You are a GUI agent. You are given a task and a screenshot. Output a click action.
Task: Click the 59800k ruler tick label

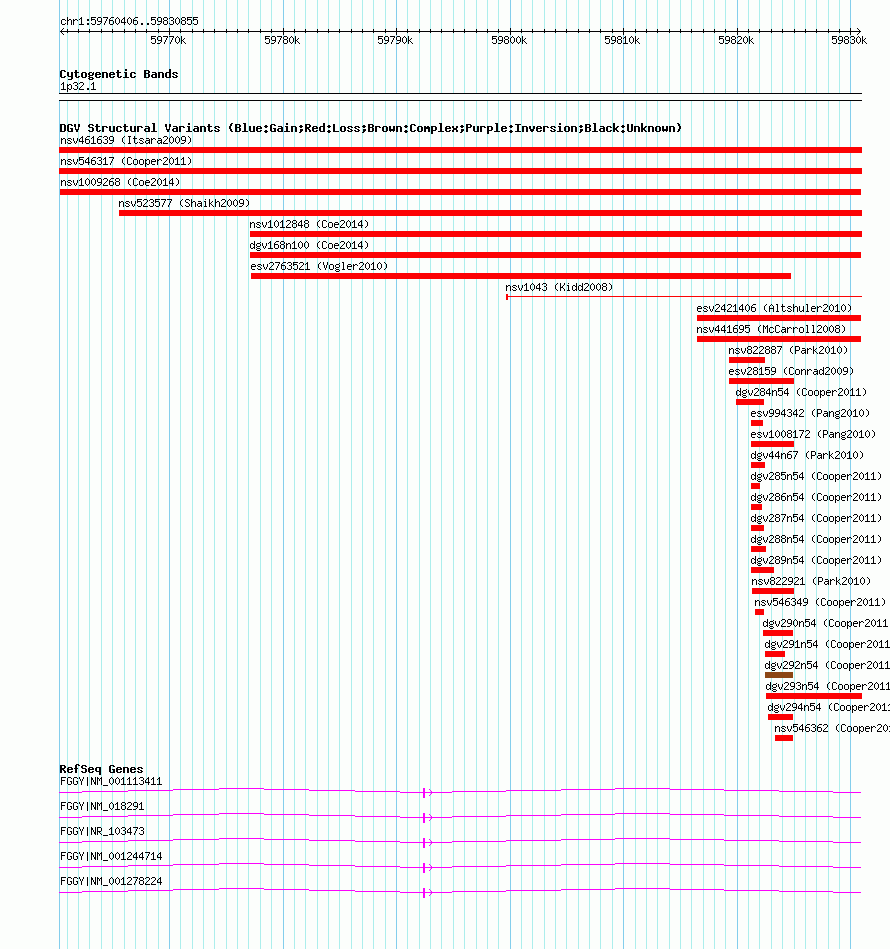509,41
